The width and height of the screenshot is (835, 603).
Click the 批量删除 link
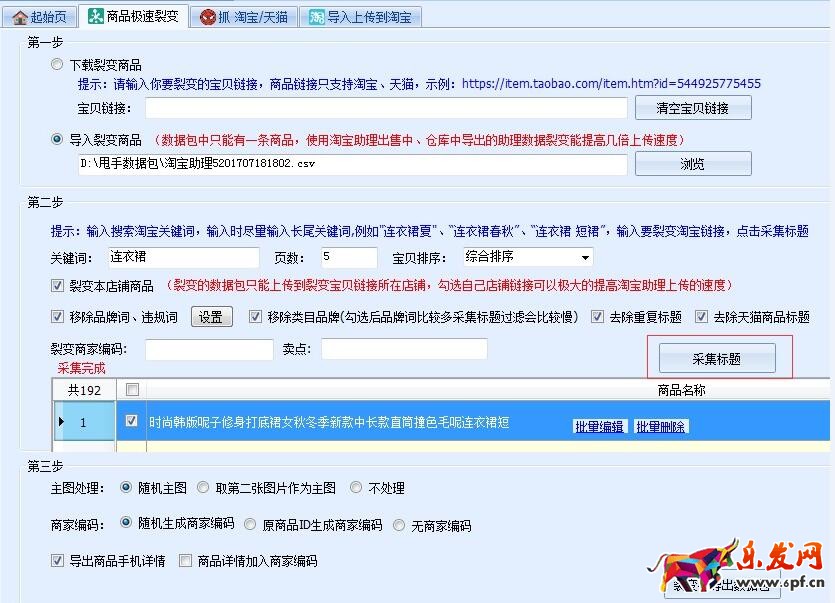point(660,427)
